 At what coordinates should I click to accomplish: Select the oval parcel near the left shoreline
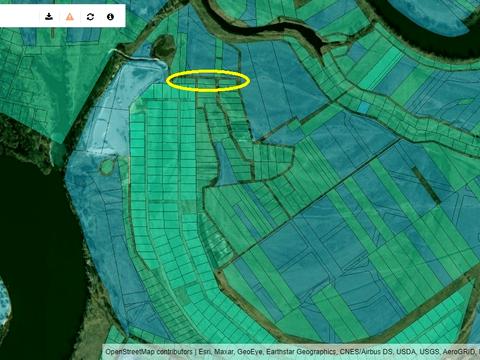[x=108, y=166]
